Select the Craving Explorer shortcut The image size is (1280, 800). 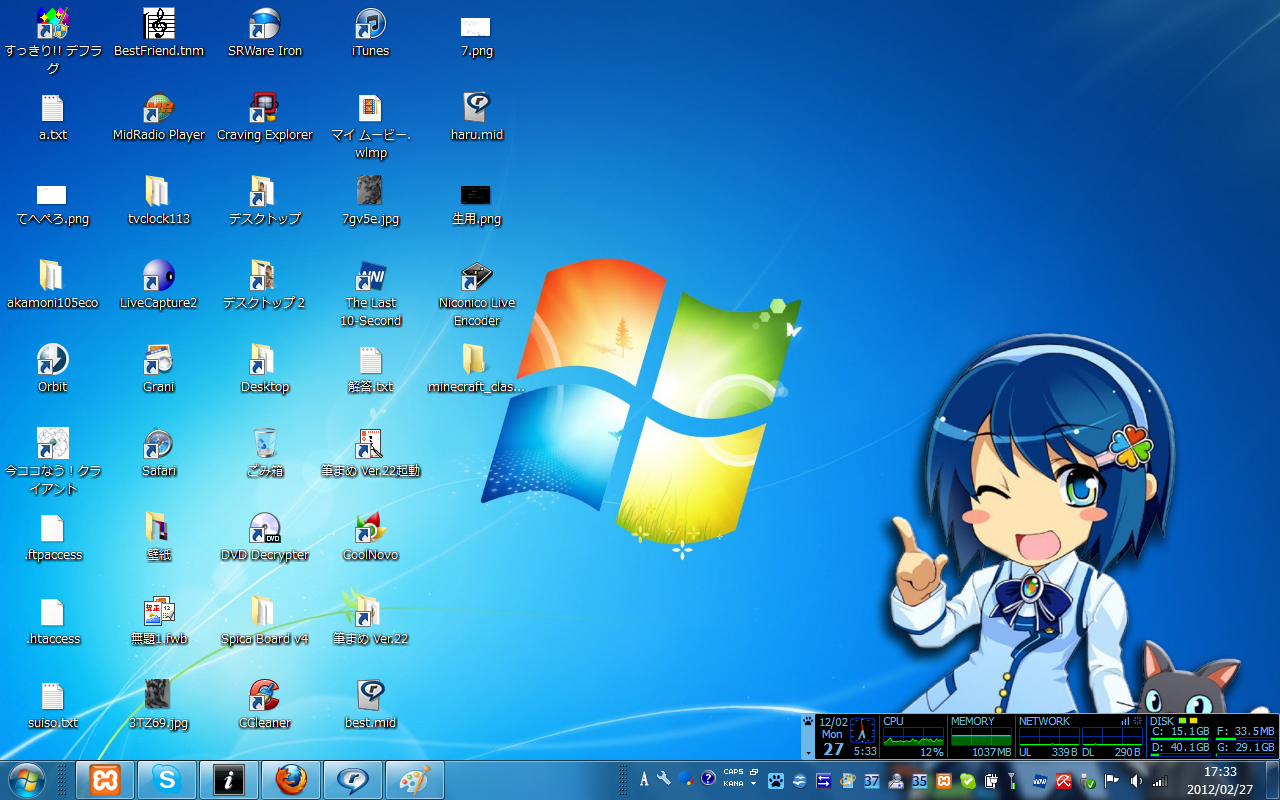pyautogui.click(x=264, y=108)
